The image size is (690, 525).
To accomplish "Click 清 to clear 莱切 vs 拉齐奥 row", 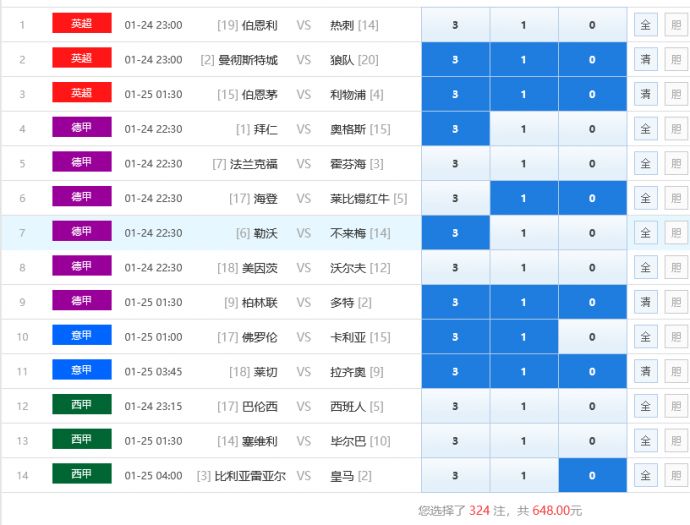I will pyautogui.click(x=645, y=372).
